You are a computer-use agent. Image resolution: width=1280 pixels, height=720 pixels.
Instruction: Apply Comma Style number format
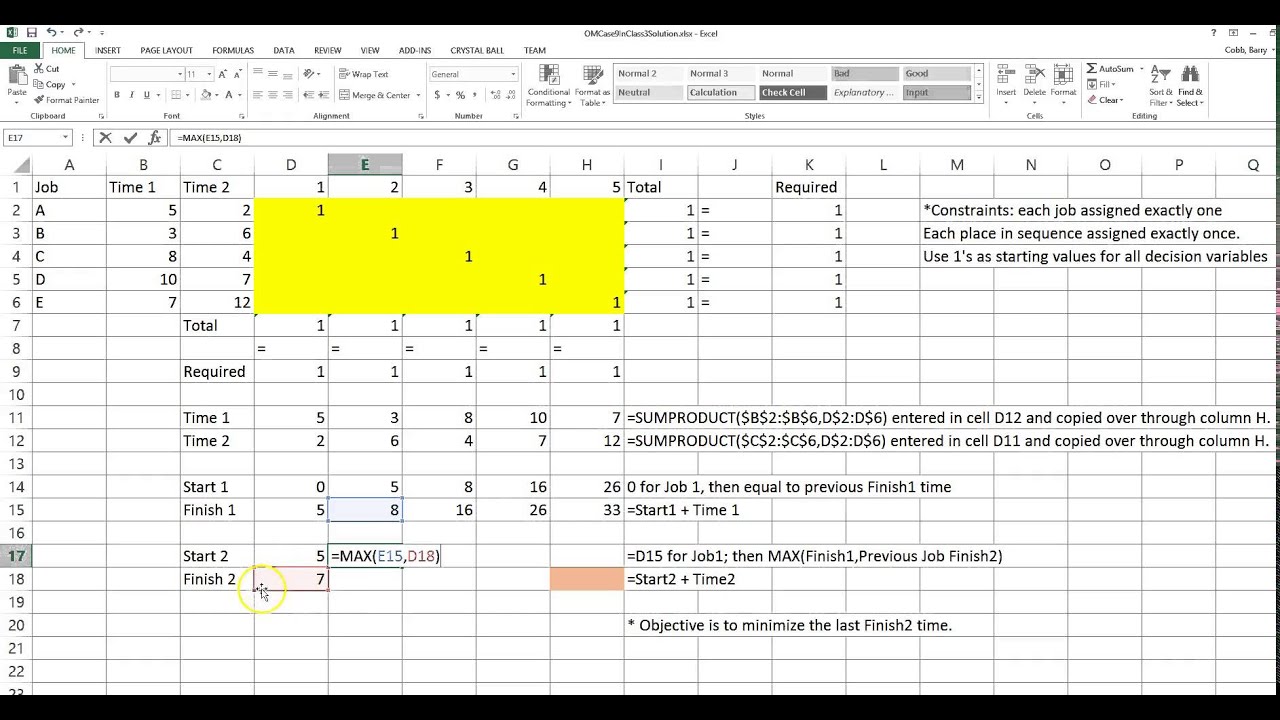pyautogui.click(x=474, y=95)
